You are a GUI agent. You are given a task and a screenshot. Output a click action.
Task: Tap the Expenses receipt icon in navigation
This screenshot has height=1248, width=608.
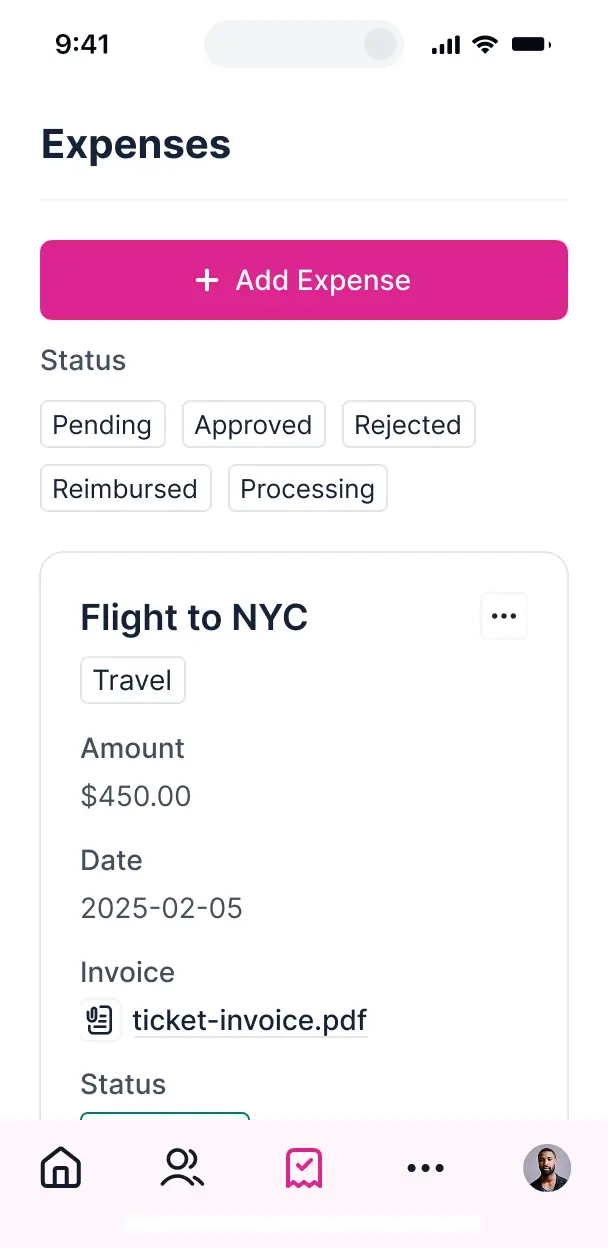(304, 1168)
